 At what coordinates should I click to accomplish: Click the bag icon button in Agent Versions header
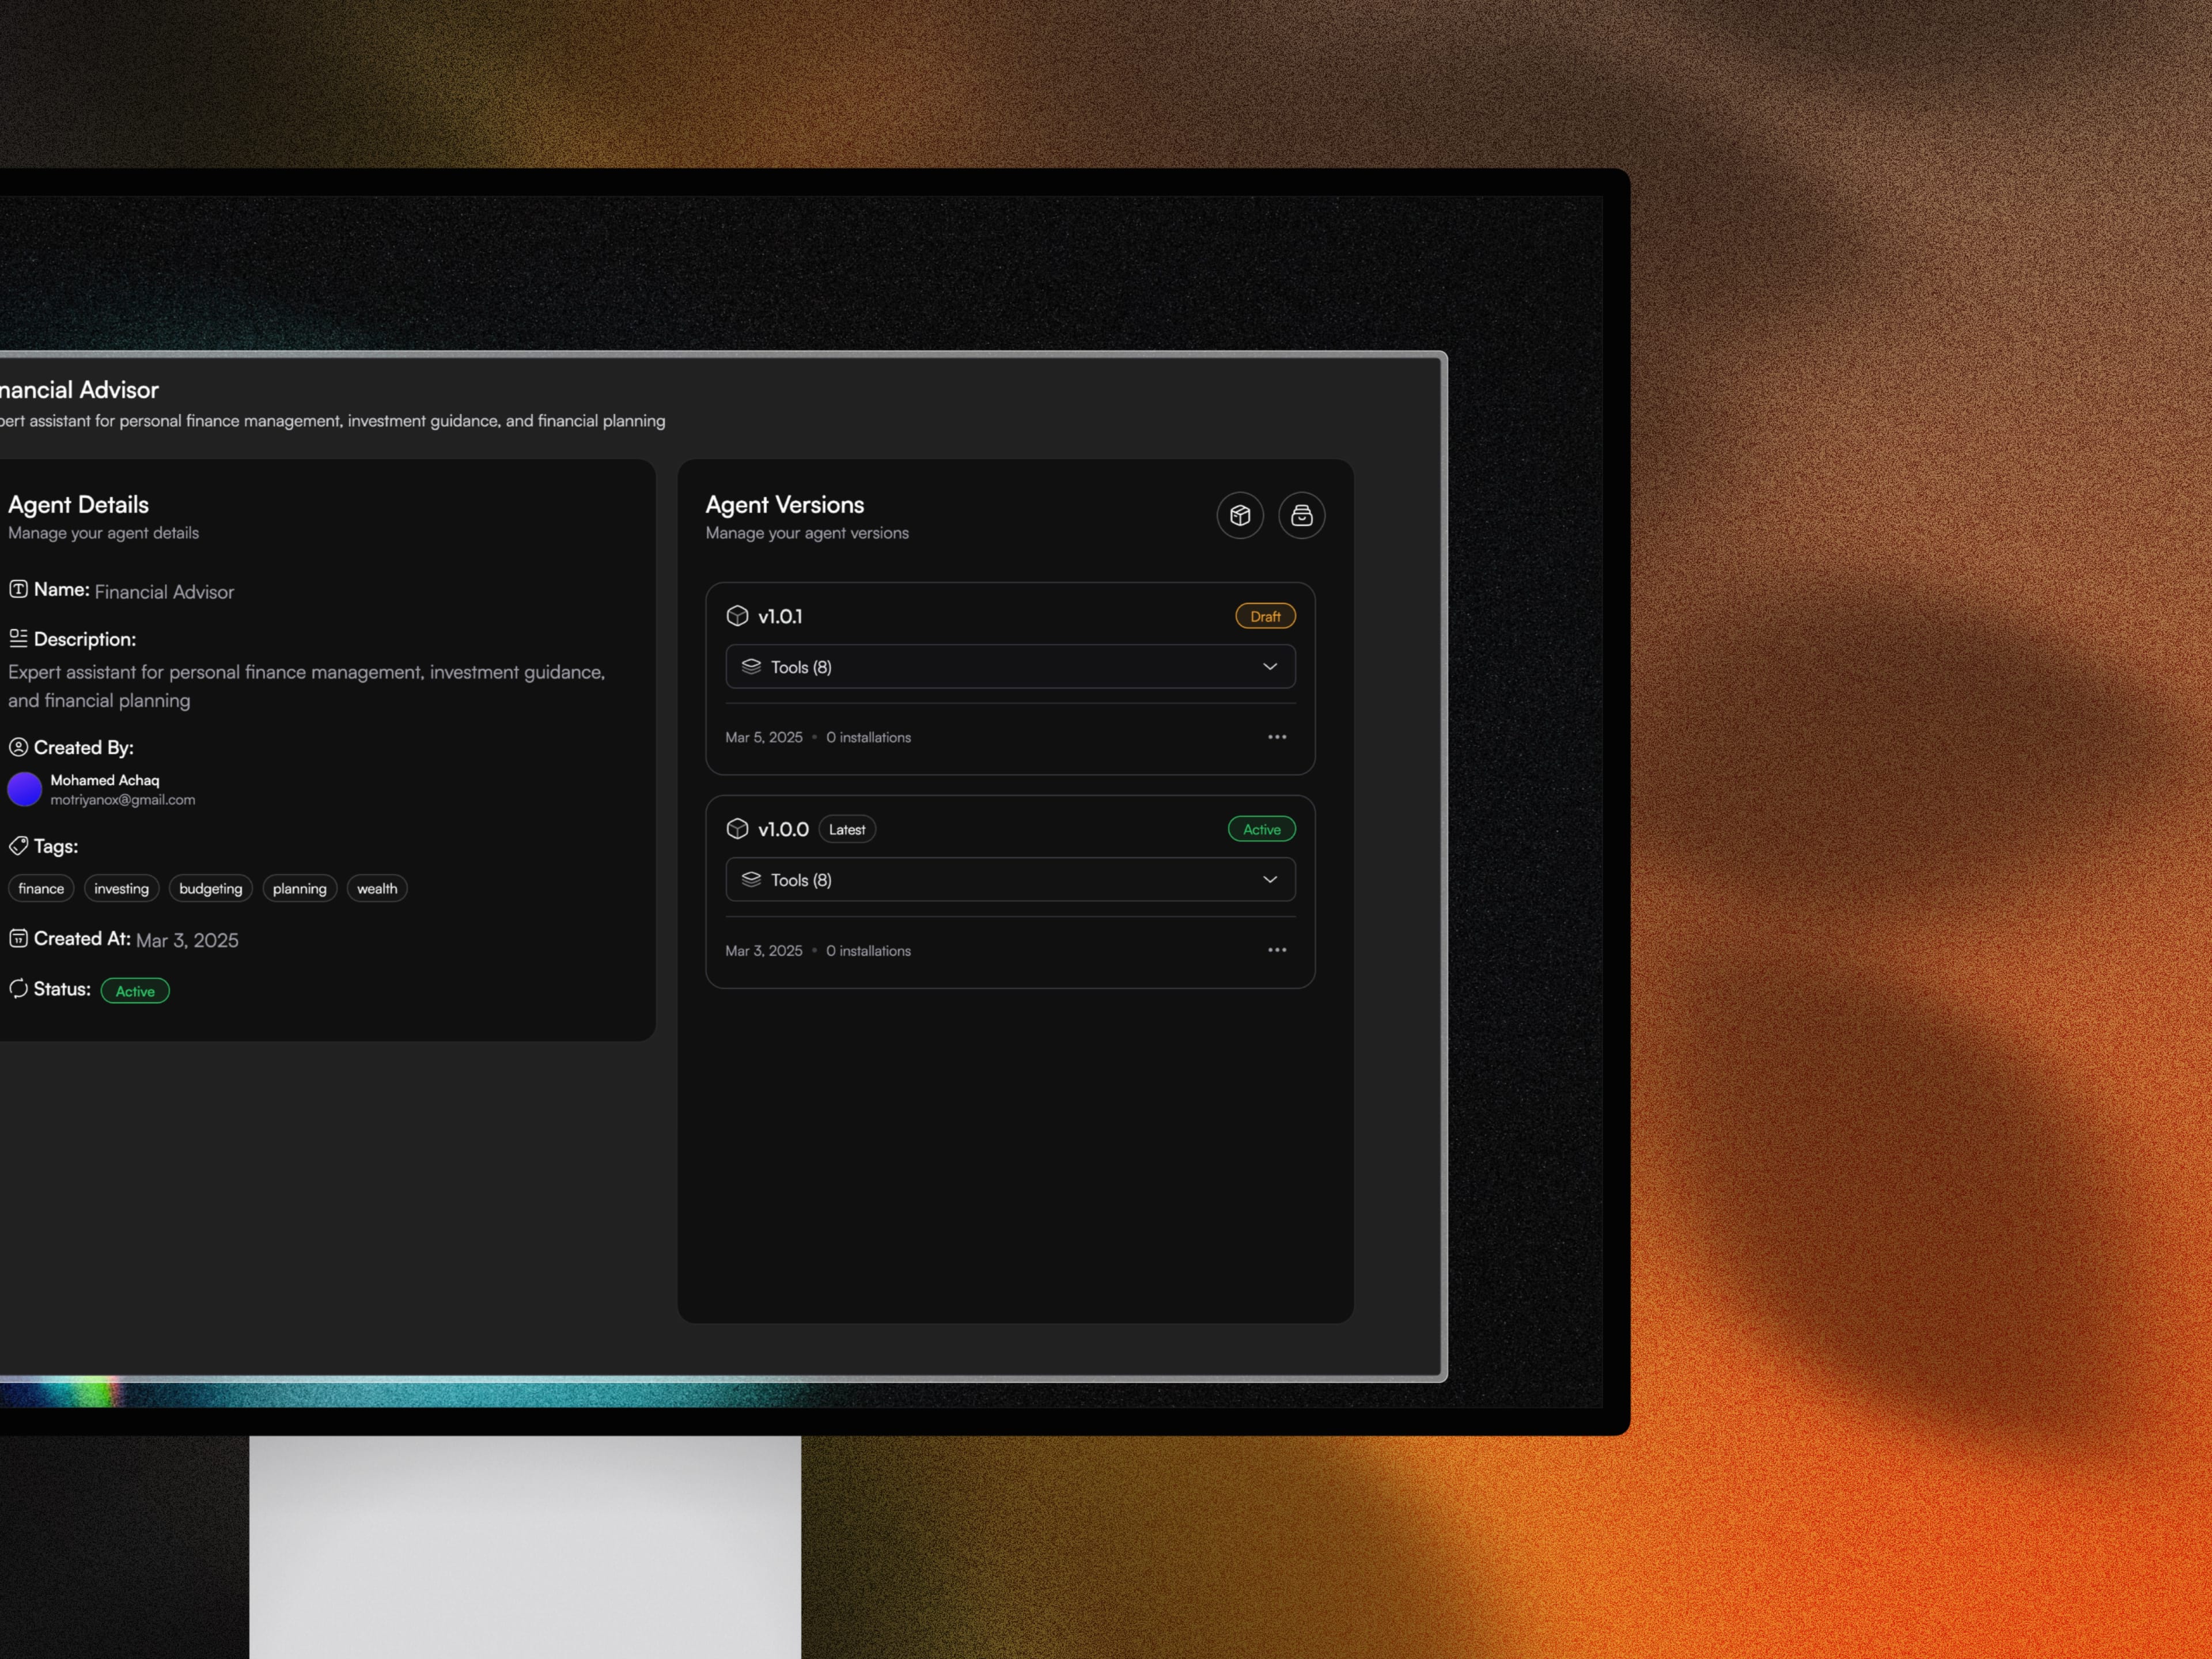click(x=1301, y=515)
